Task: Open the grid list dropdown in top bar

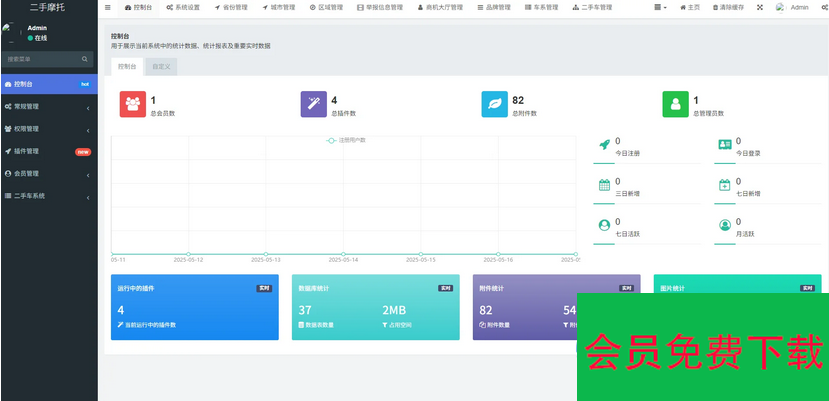Action: tap(660, 7)
